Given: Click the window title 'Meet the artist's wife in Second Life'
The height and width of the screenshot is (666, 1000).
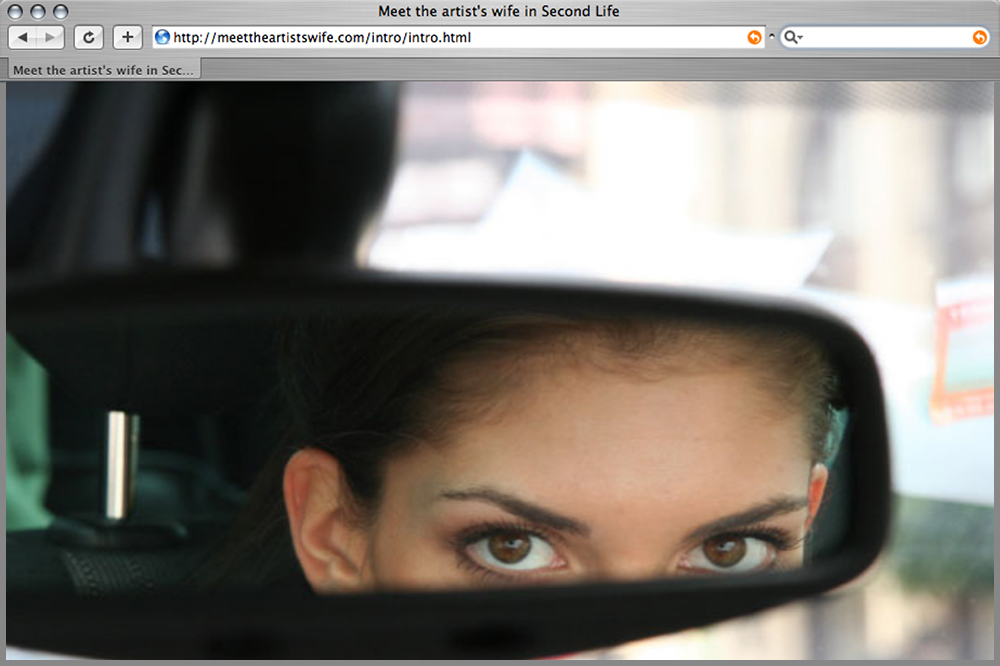Looking at the screenshot, I should click(499, 11).
